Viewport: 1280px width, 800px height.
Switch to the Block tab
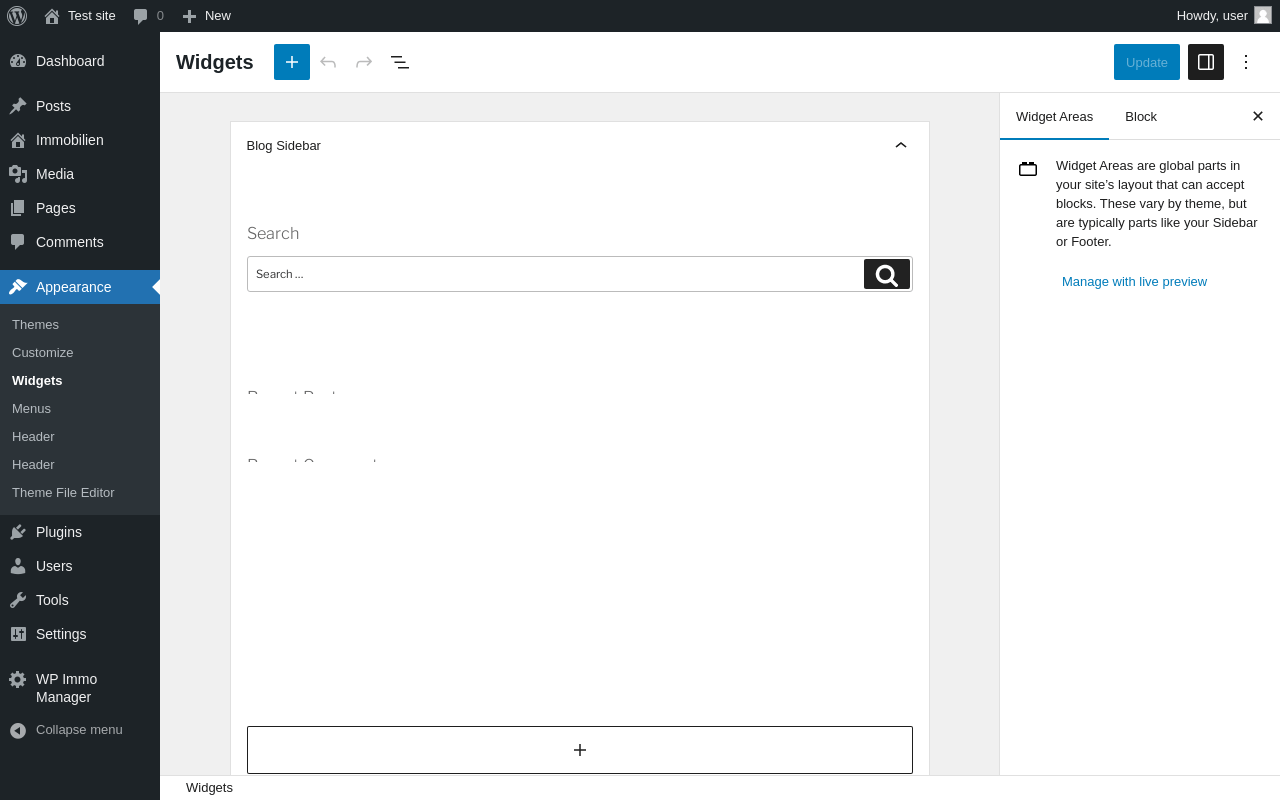1141,116
